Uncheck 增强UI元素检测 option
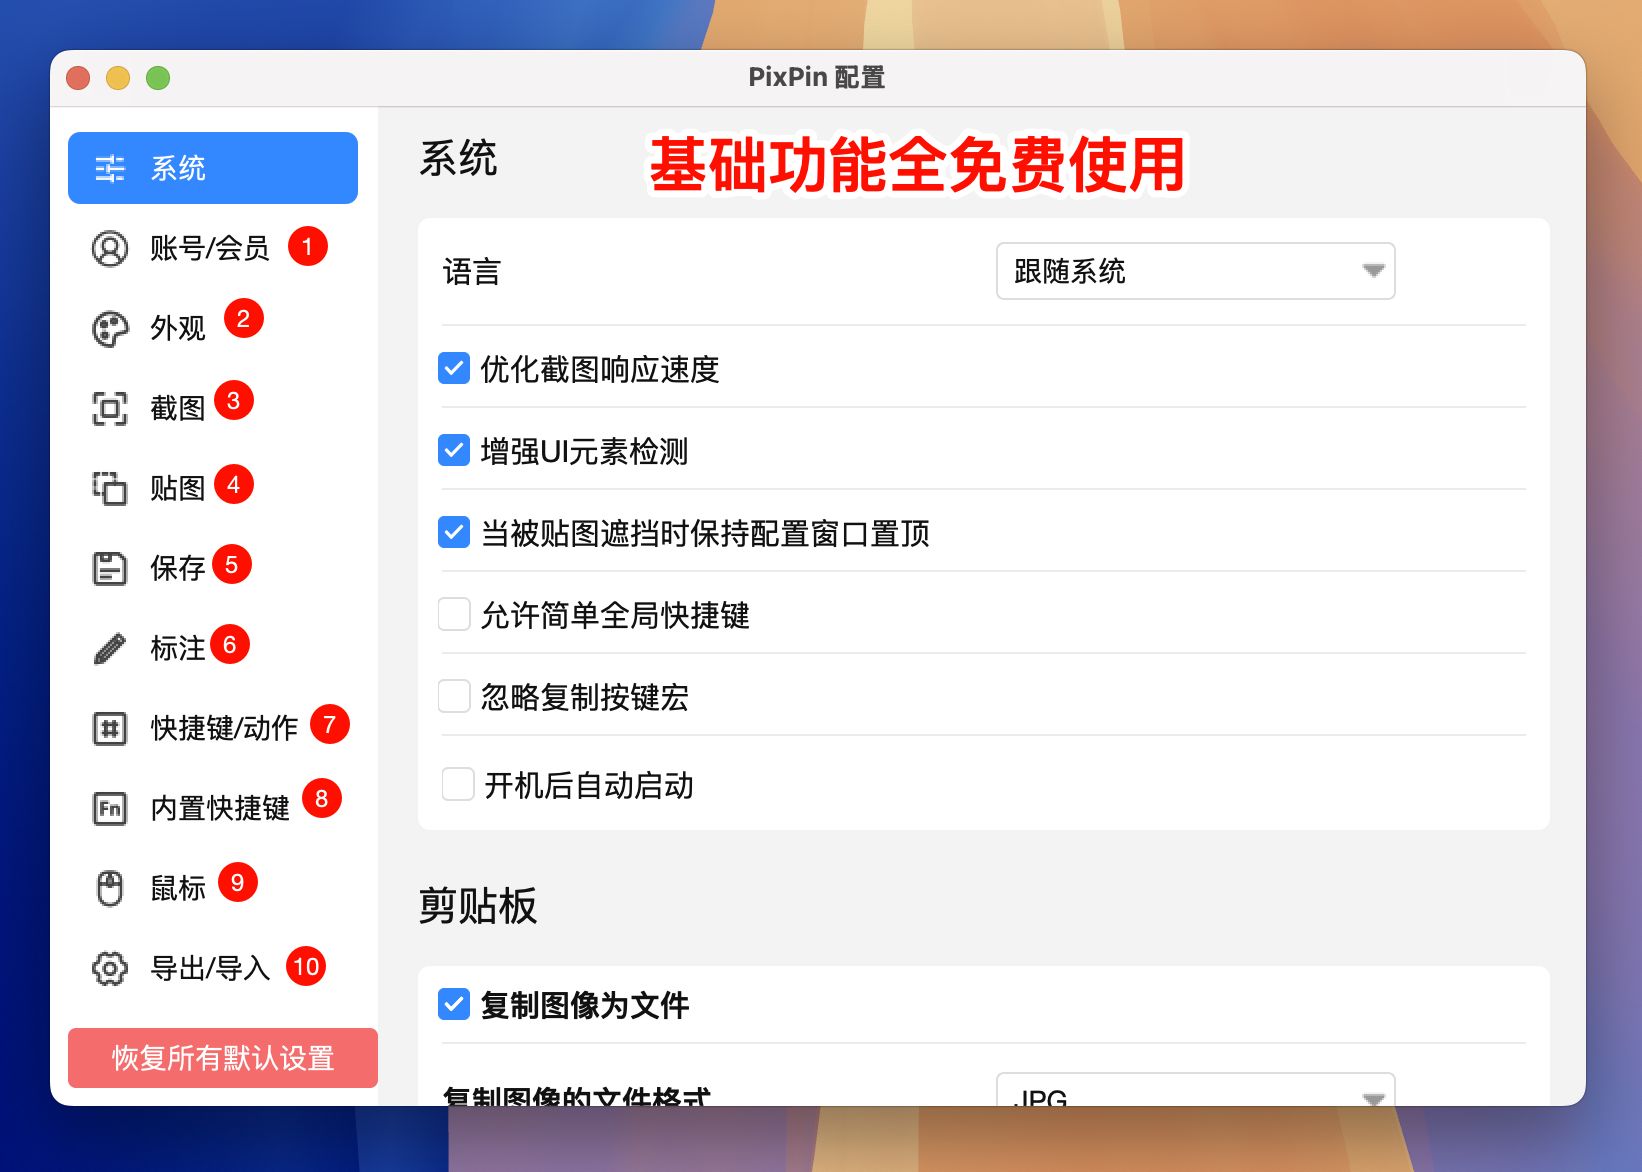 pyautogui.click(x=453, y=450)
